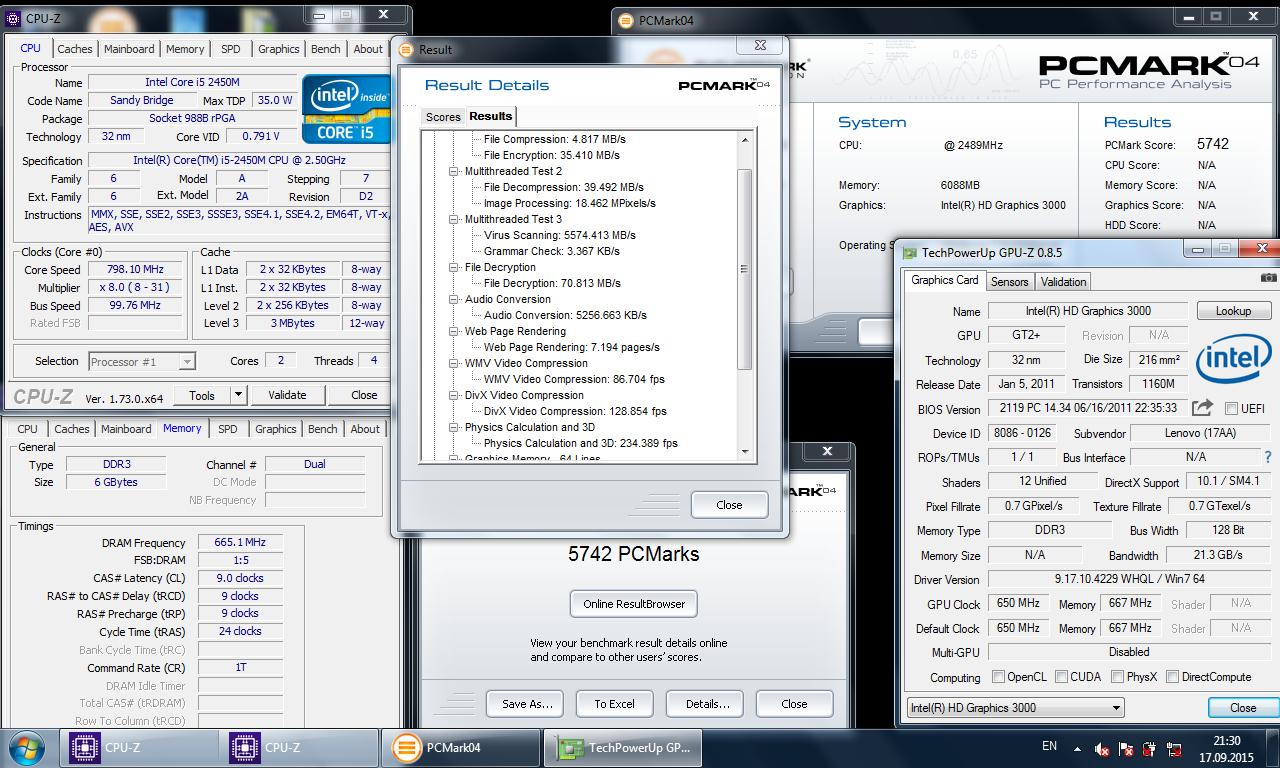The width and height of the screenshot is (1280, 768).
Task: Click the Details... button in PCMark04
Action: click(x=707, y=704)
